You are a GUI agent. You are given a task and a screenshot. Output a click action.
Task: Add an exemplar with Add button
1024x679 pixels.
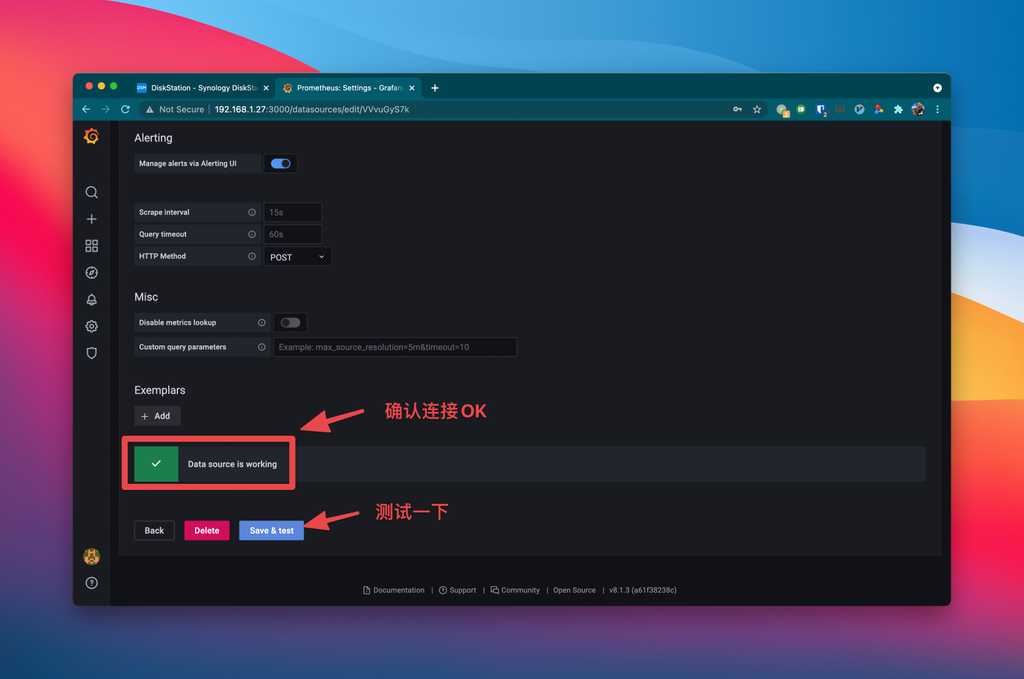click(157, 416)
